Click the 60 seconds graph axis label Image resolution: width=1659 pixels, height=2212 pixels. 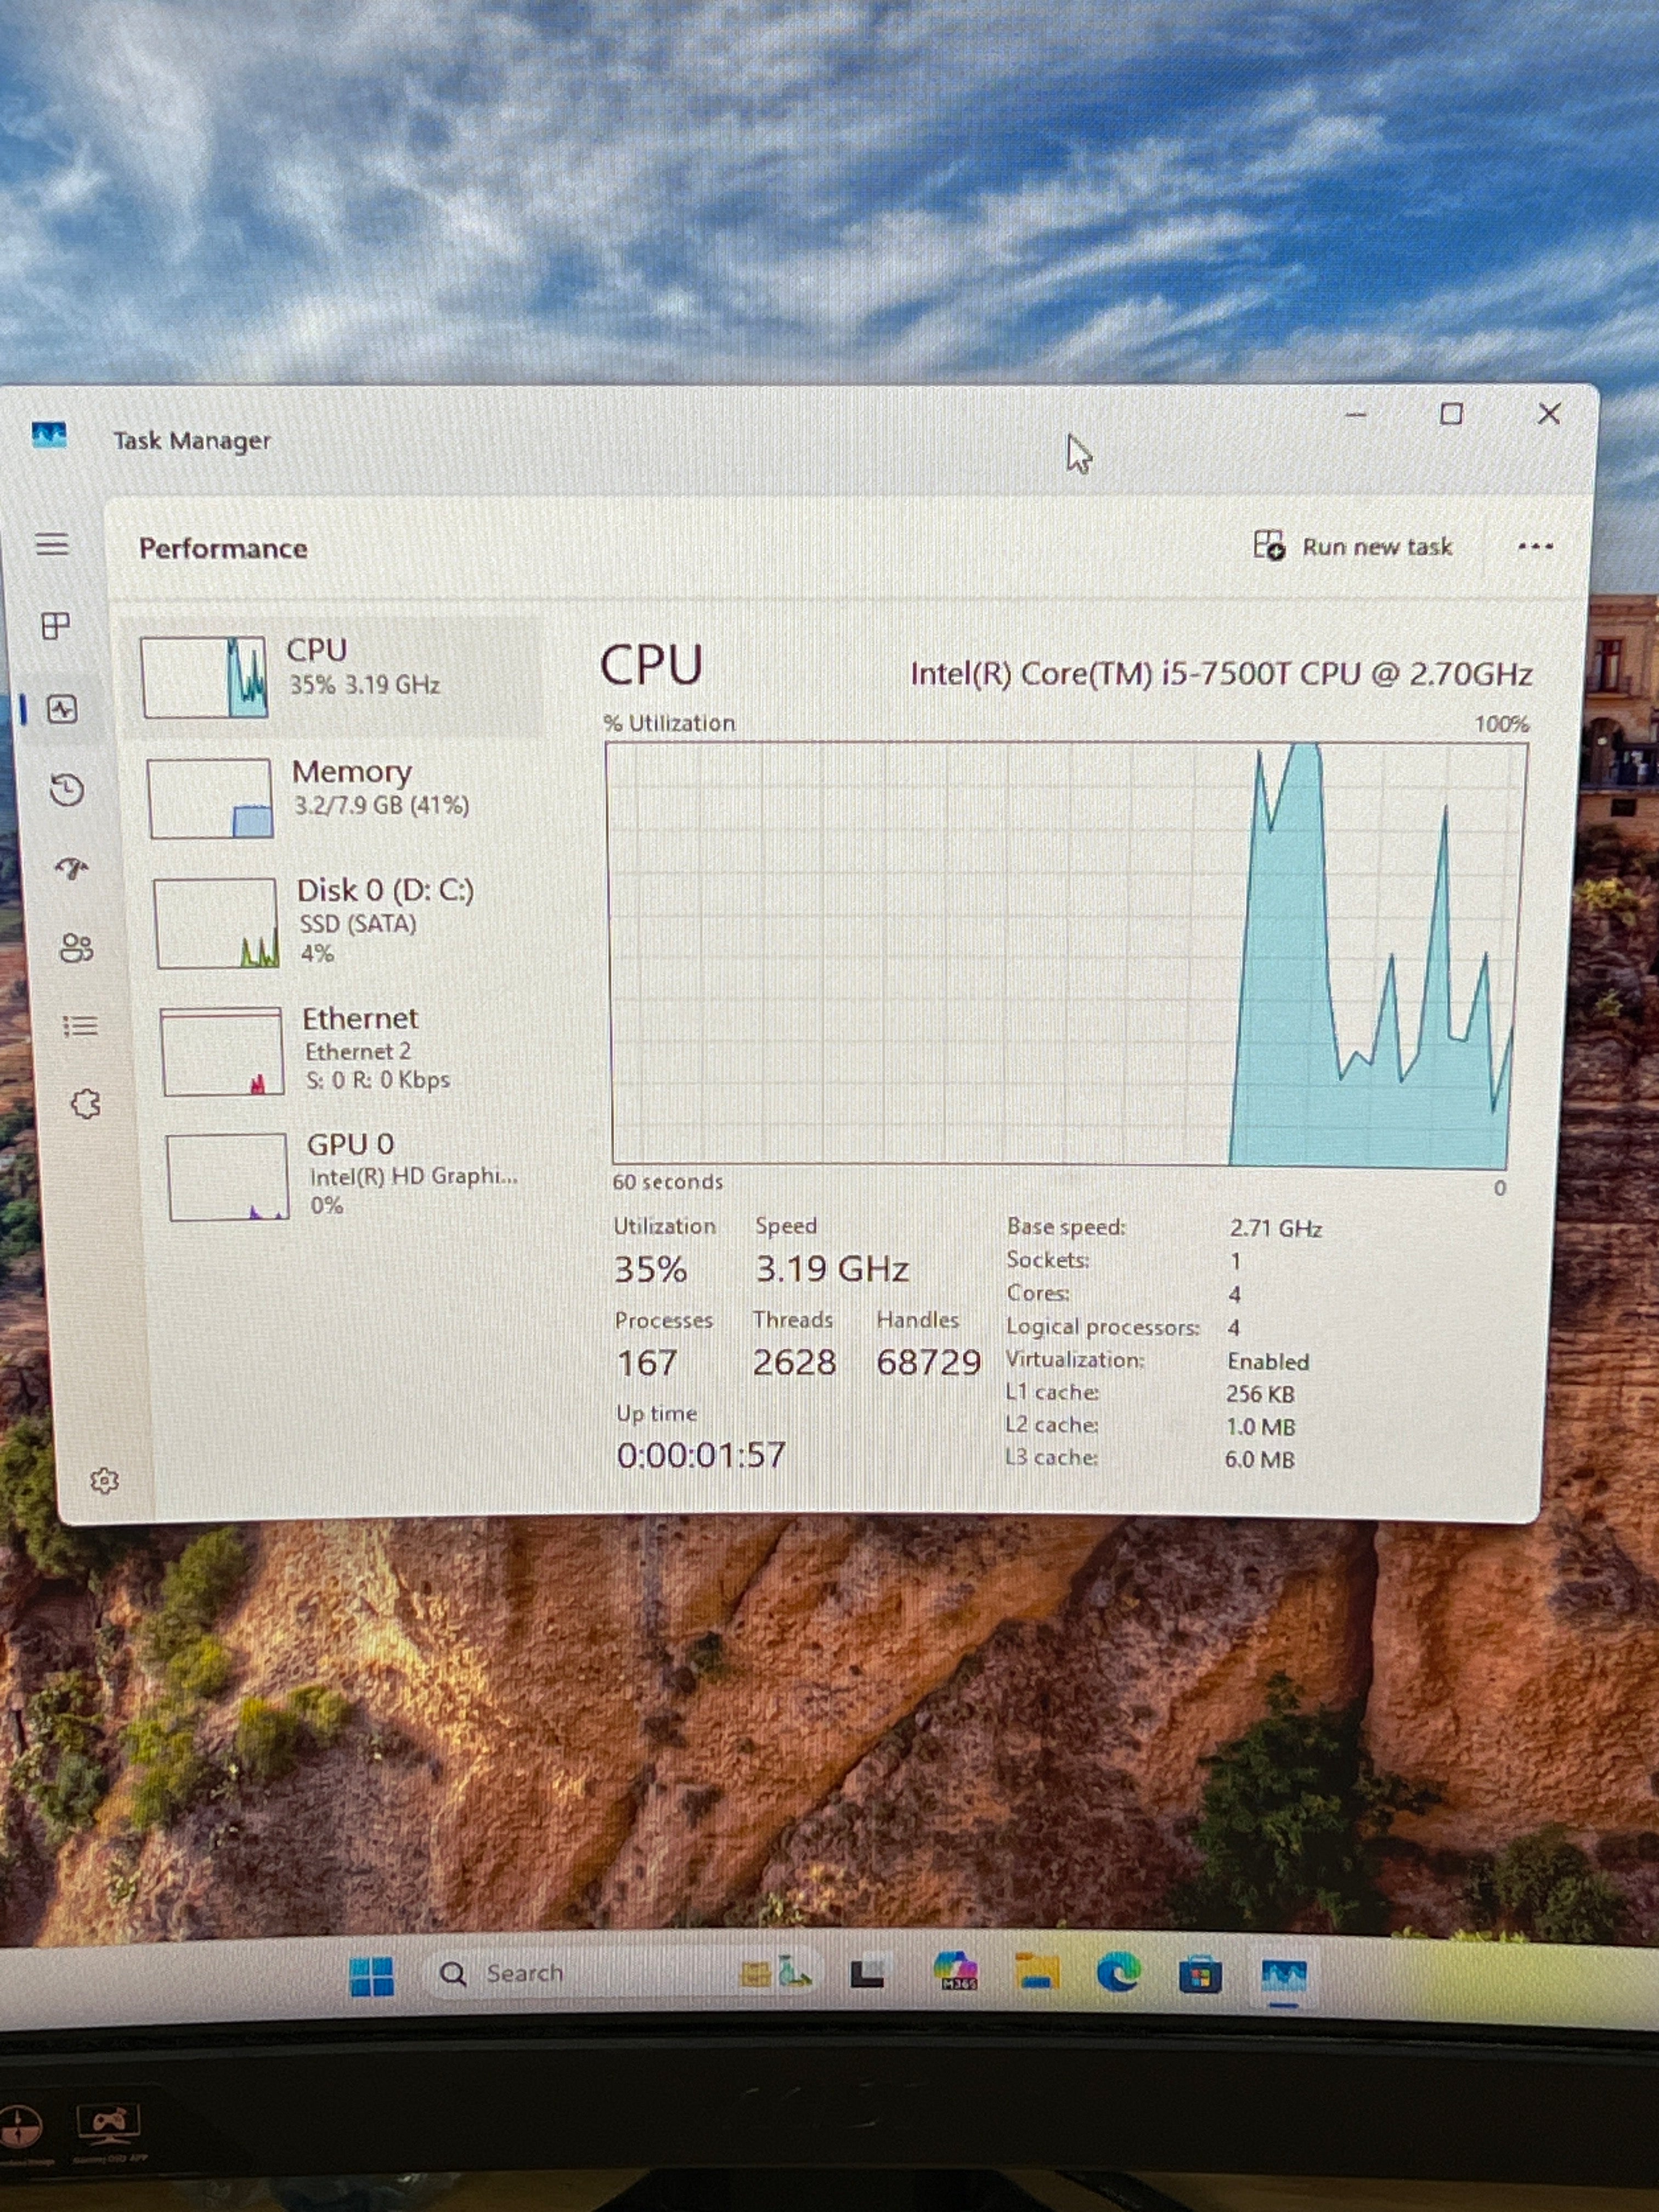coord(667,1182)
